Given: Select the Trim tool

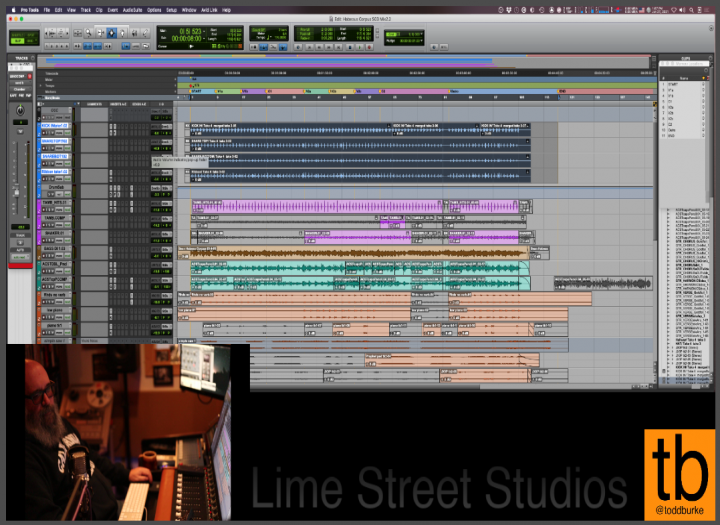Looking at the screenshot, I should tap(100, 33).
